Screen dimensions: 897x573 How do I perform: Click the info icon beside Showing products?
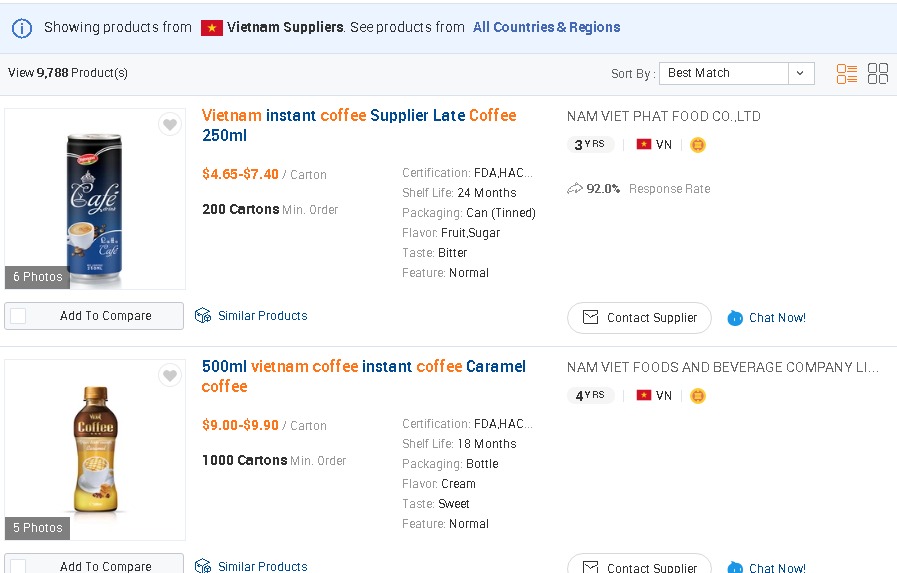click(x=22, y=27)
